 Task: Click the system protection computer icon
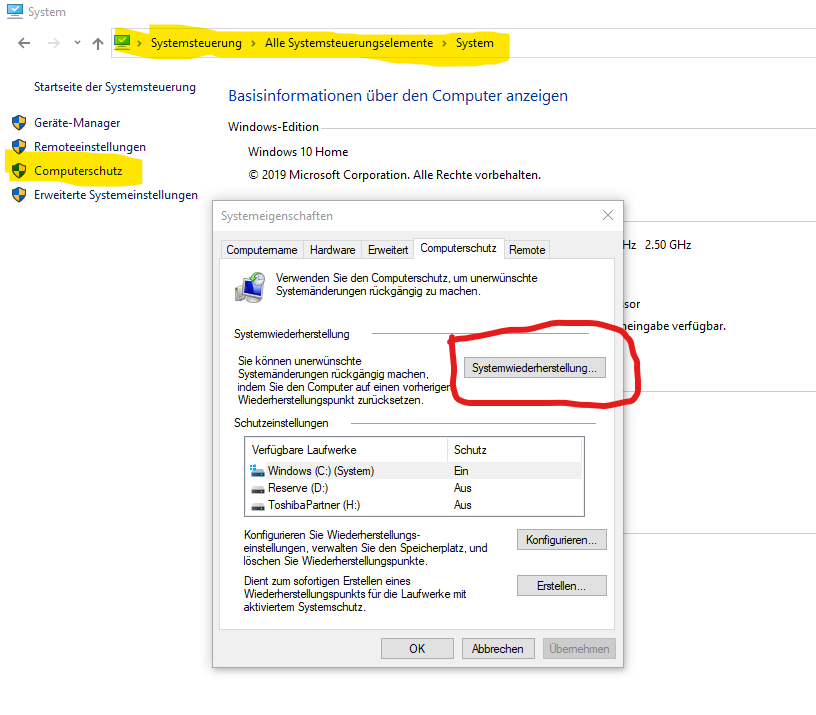[x=250, y=287]
